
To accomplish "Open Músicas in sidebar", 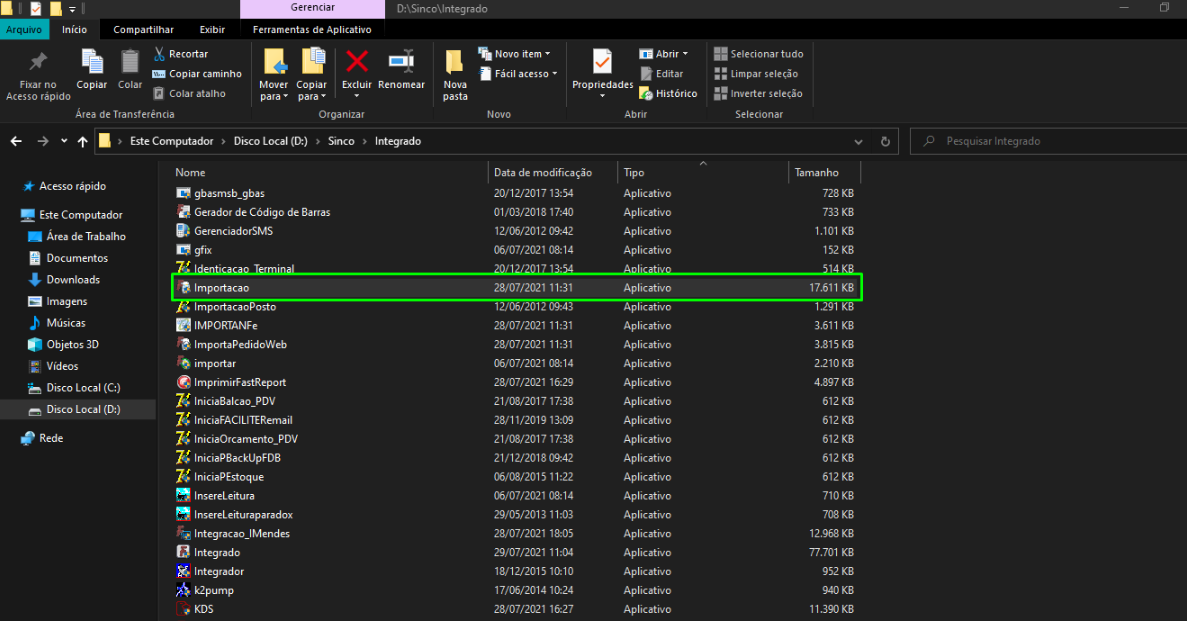I will pos(57,323).
